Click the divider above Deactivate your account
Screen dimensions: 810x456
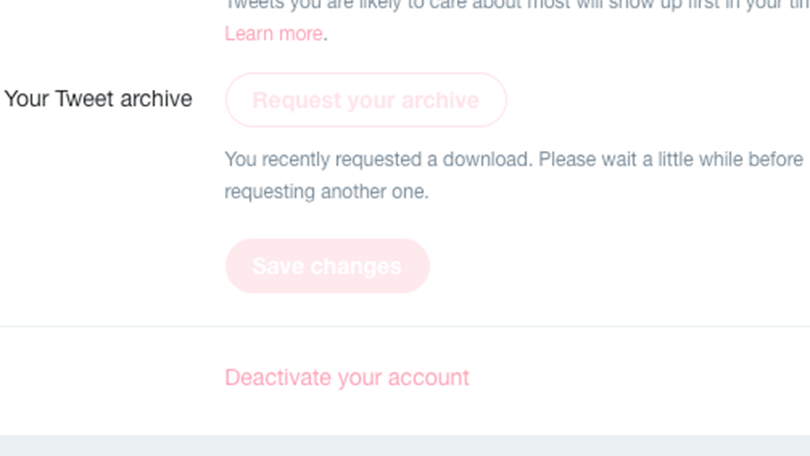405,326
